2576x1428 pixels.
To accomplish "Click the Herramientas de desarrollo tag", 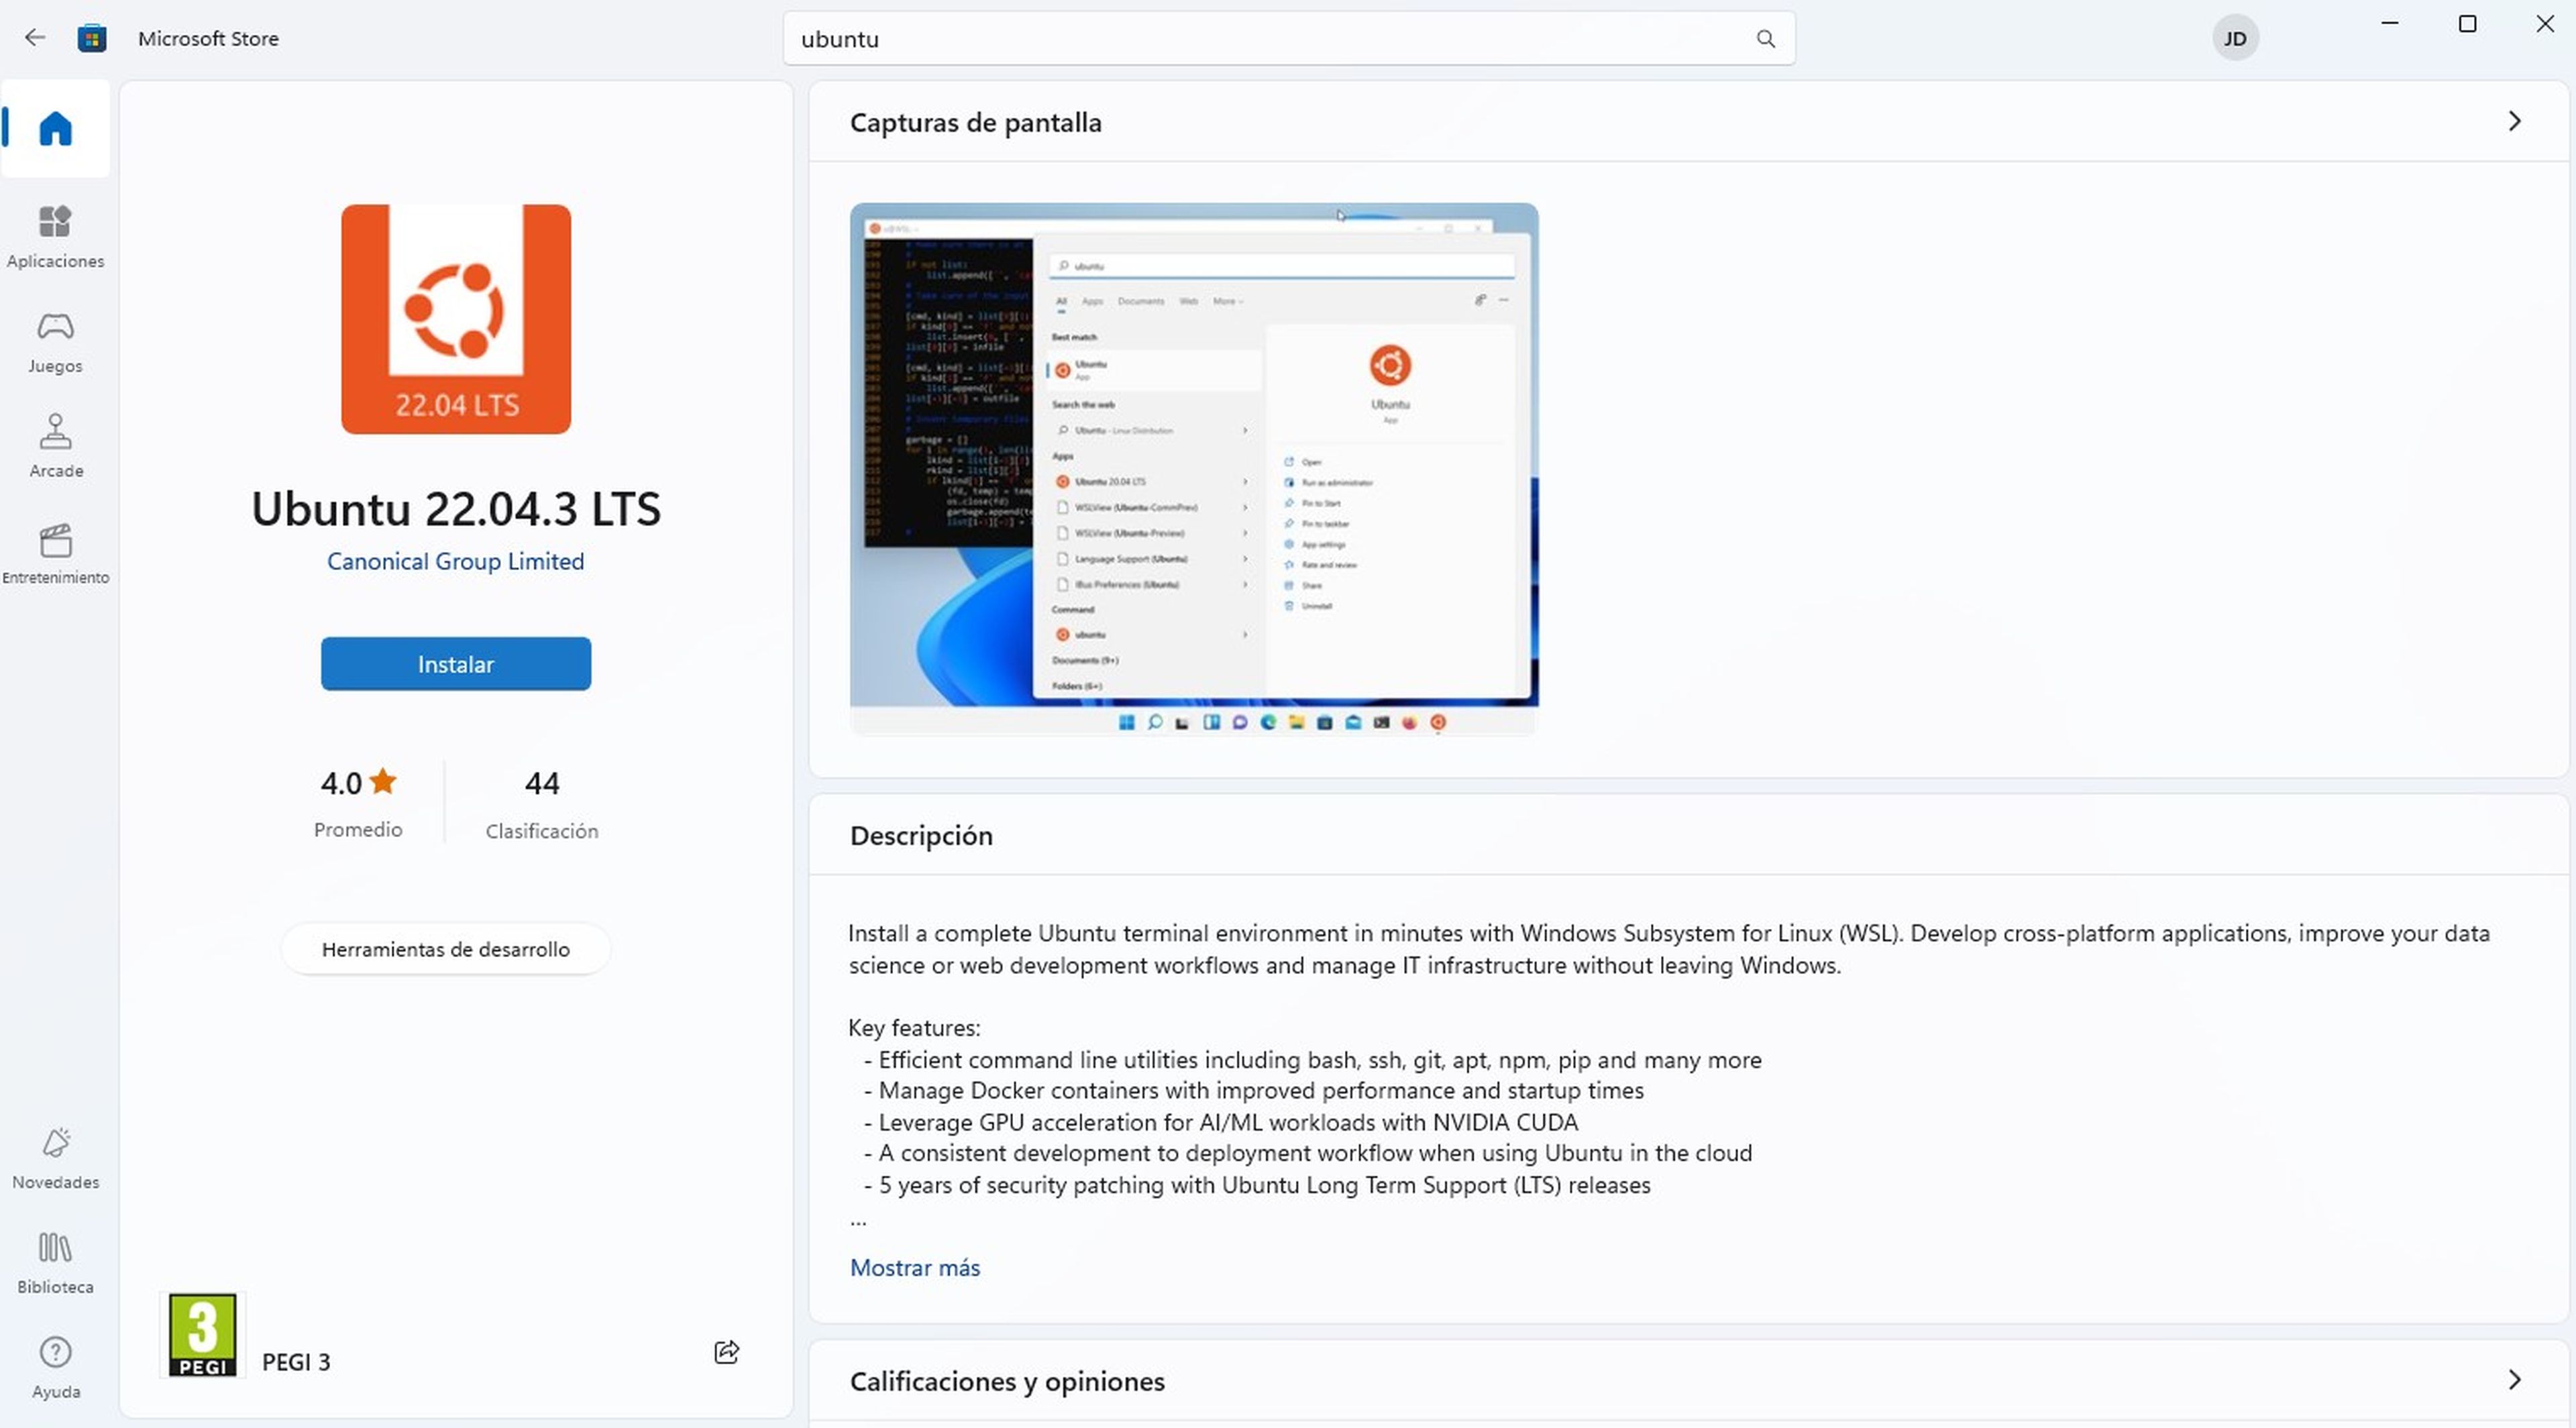I will 446,949.
